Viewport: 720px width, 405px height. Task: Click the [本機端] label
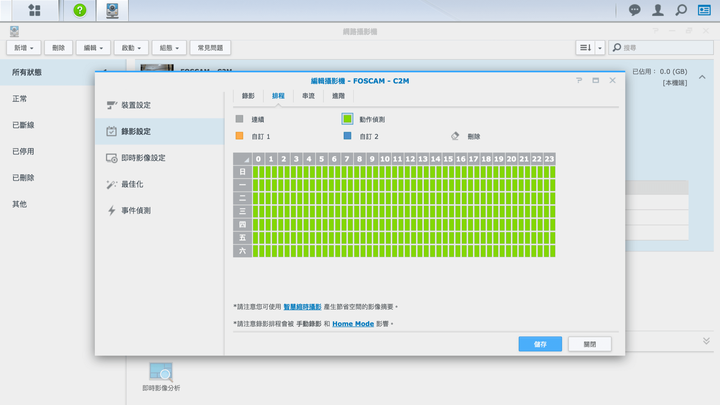pos(675,83)
